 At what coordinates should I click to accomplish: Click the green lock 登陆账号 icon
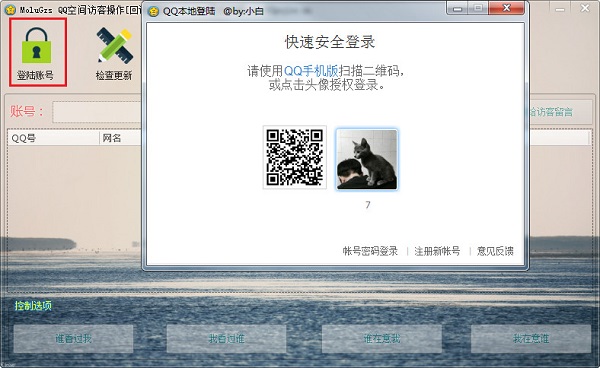(37, 52)
